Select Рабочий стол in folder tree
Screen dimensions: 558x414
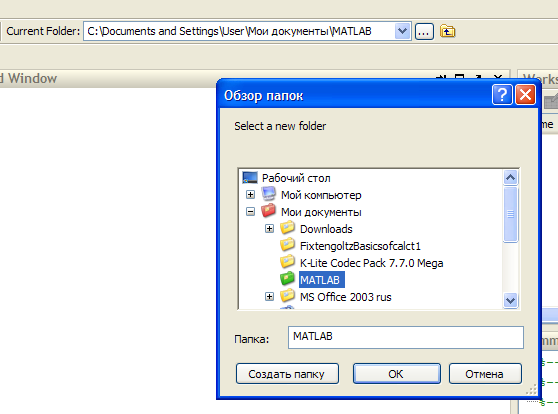pos(296,178)
